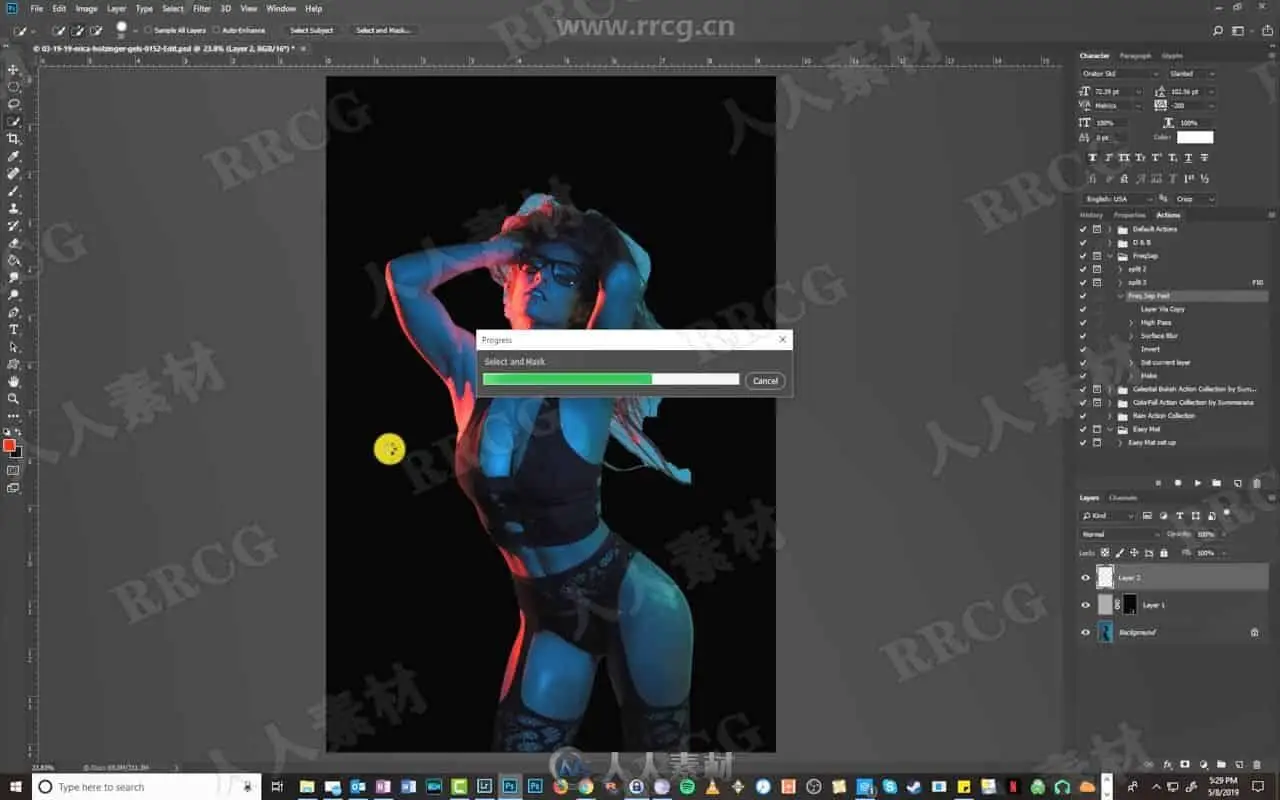Select the Path Selection tool
This screenshot has height=800, width=1280.
(x=14, y=347)
